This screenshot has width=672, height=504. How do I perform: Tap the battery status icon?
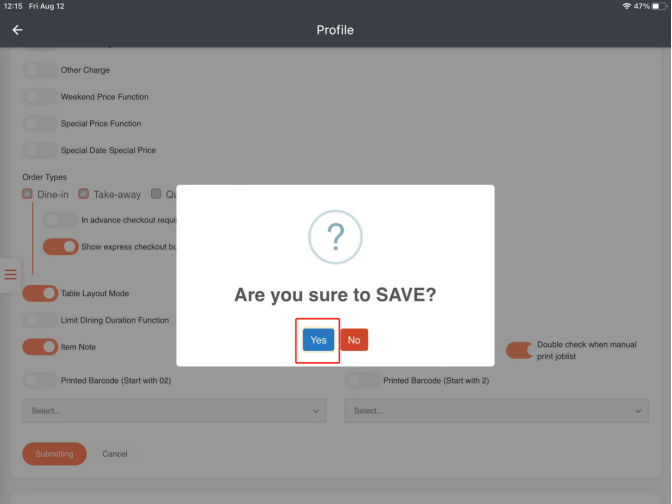[x=657, y=6]
